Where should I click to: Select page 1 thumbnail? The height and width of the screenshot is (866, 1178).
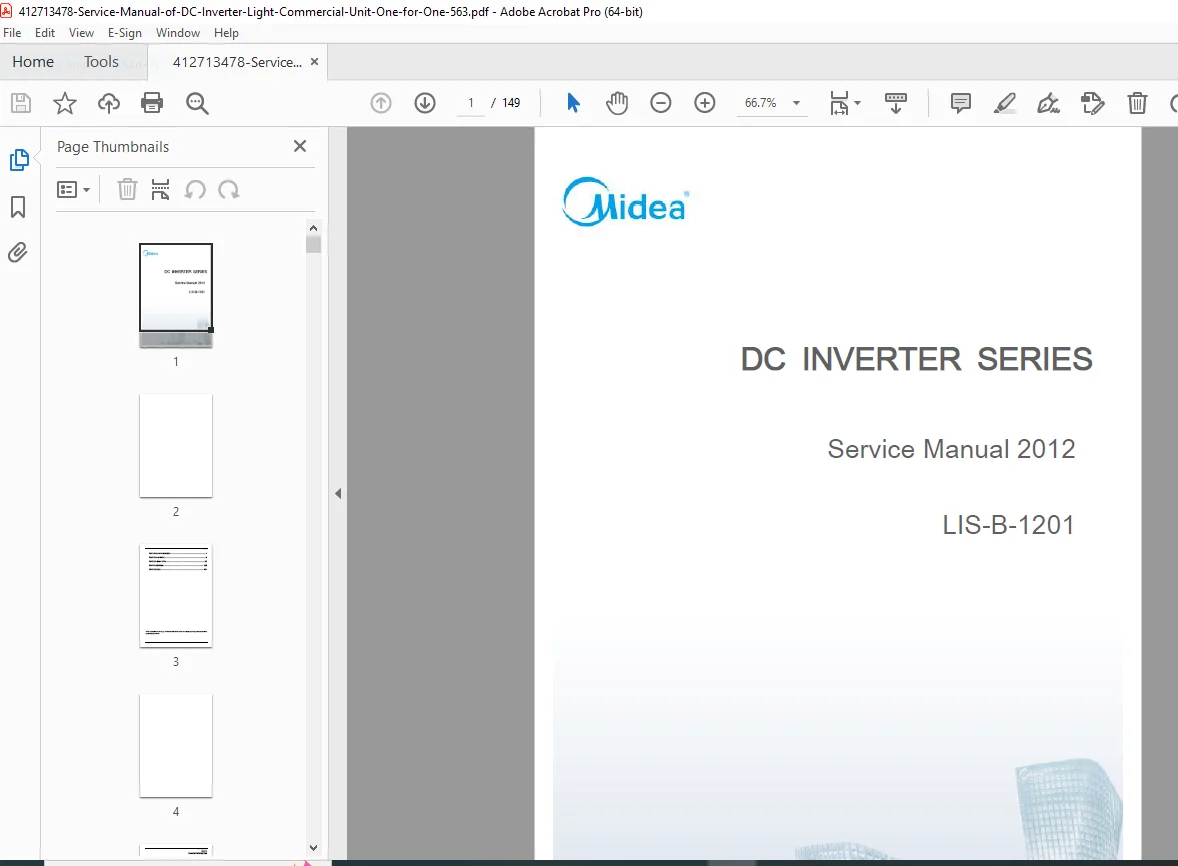pos(176,295)
